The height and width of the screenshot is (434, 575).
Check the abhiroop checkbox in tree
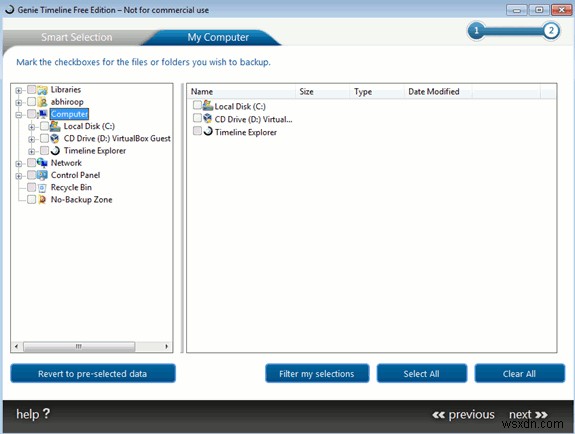32,102
